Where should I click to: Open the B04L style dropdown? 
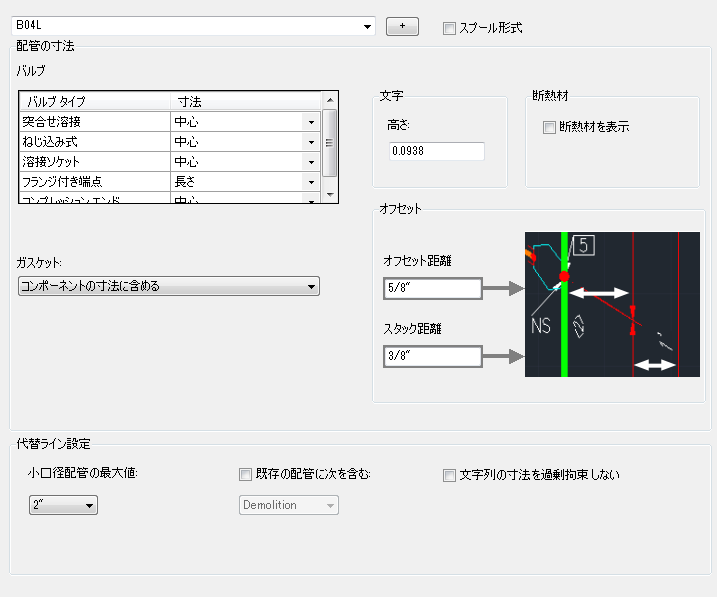click(193, 26)
